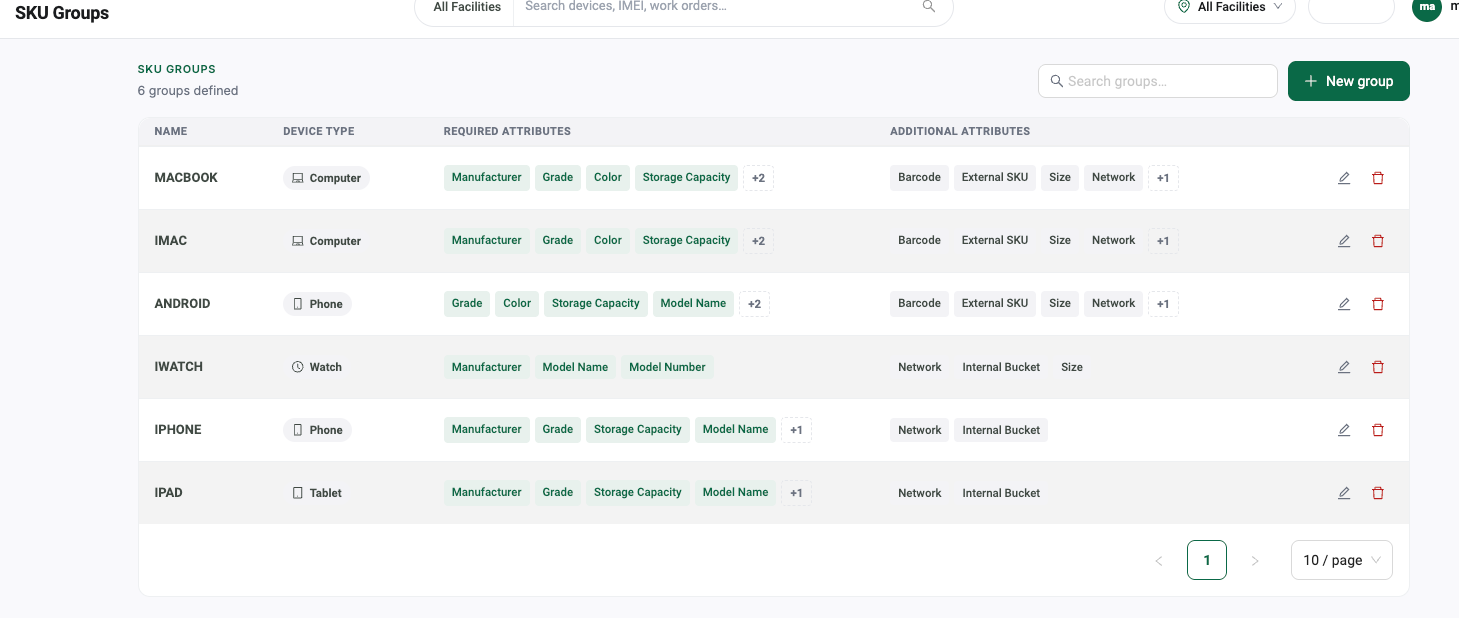Click the IPAD group name

coord(169,492)
